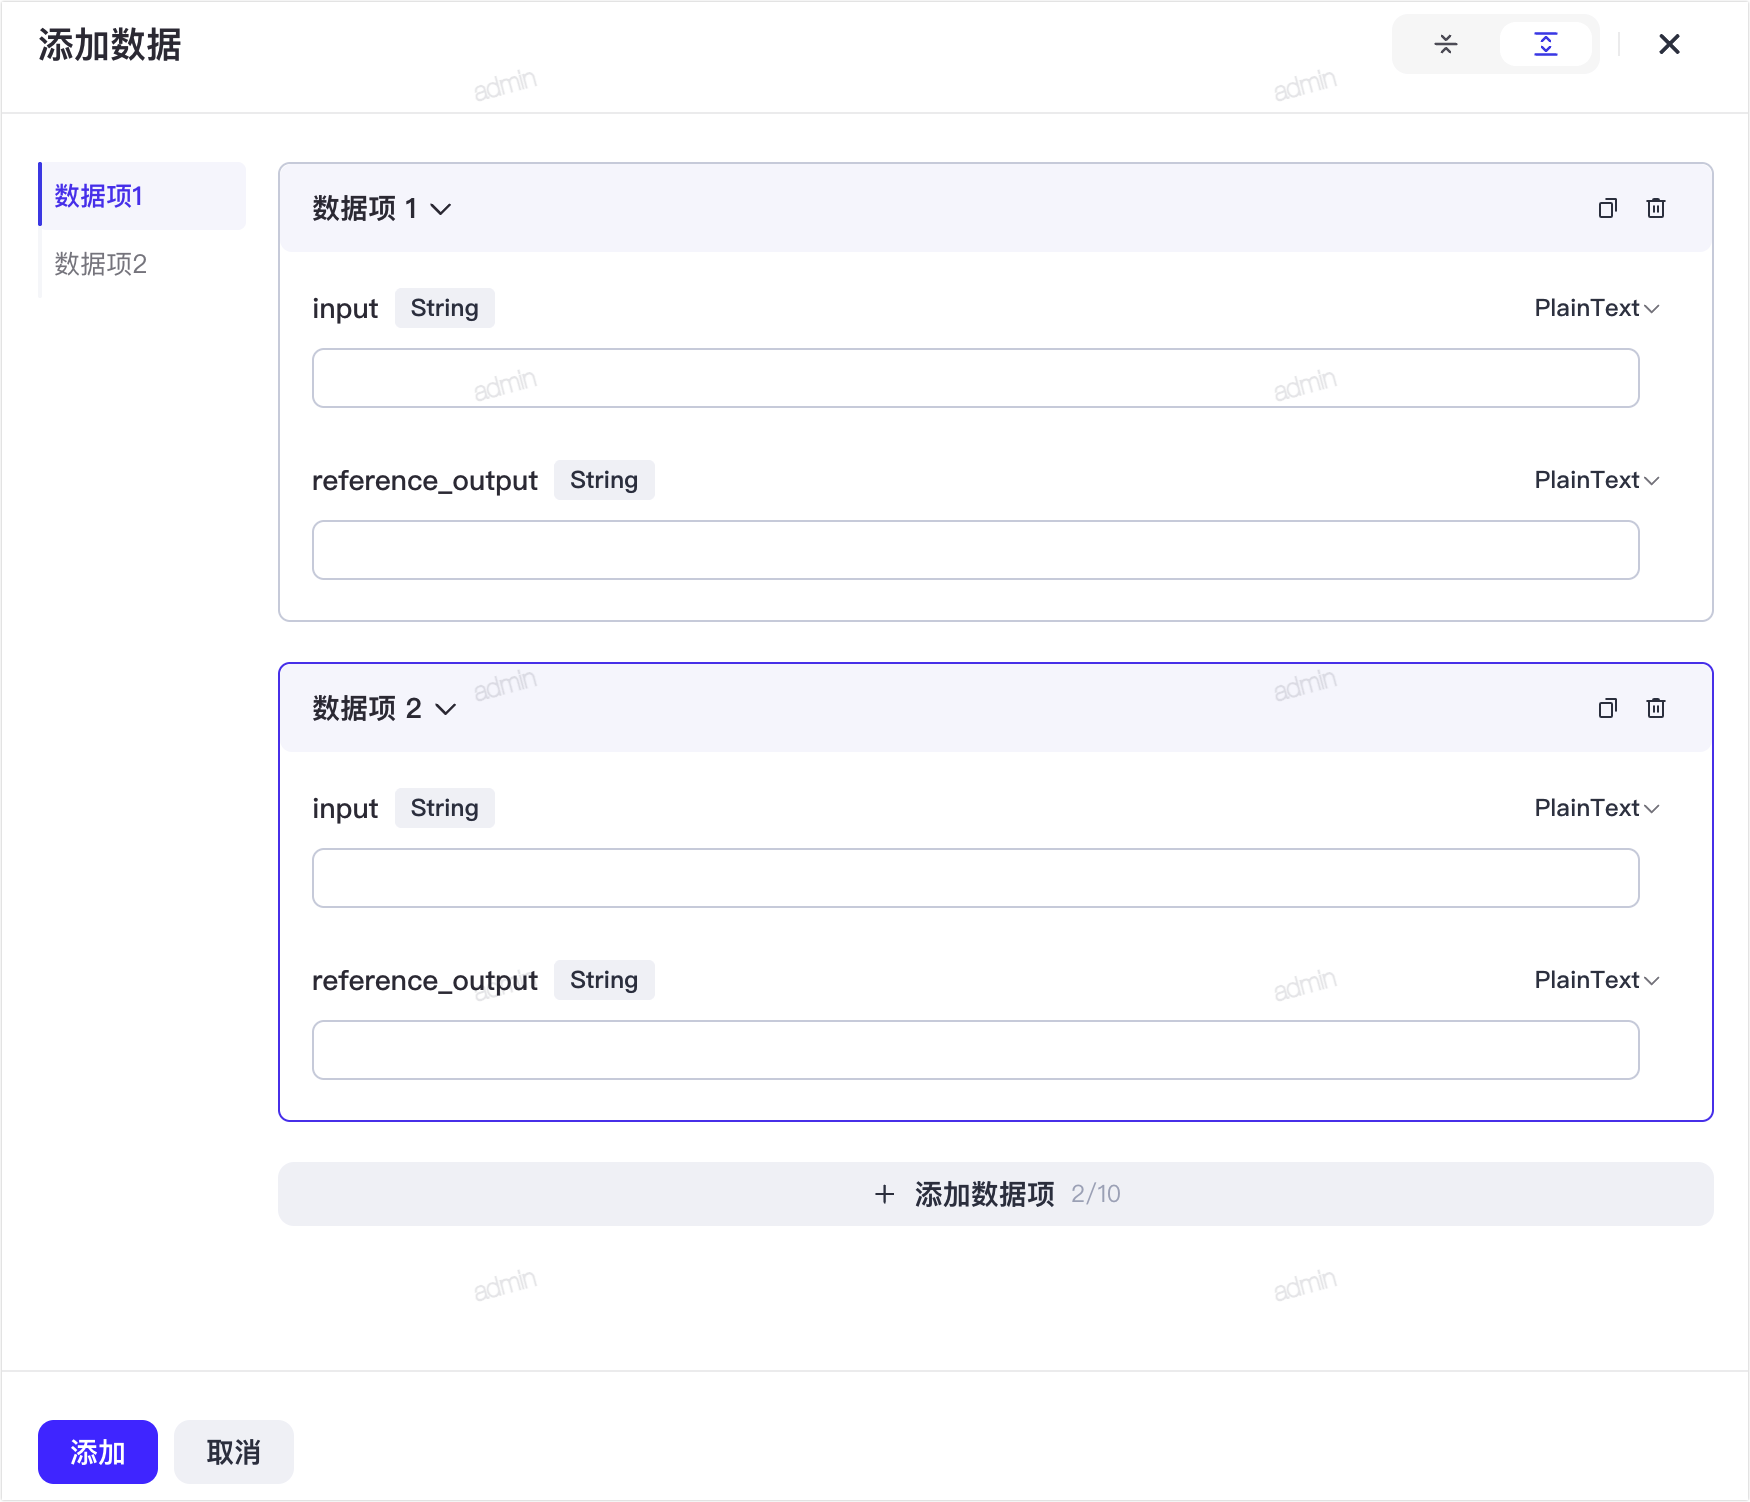Click the blue 添加 button
Image resolution: width=1750 pixels, height=1502 pixels.
coord(98,1452)
